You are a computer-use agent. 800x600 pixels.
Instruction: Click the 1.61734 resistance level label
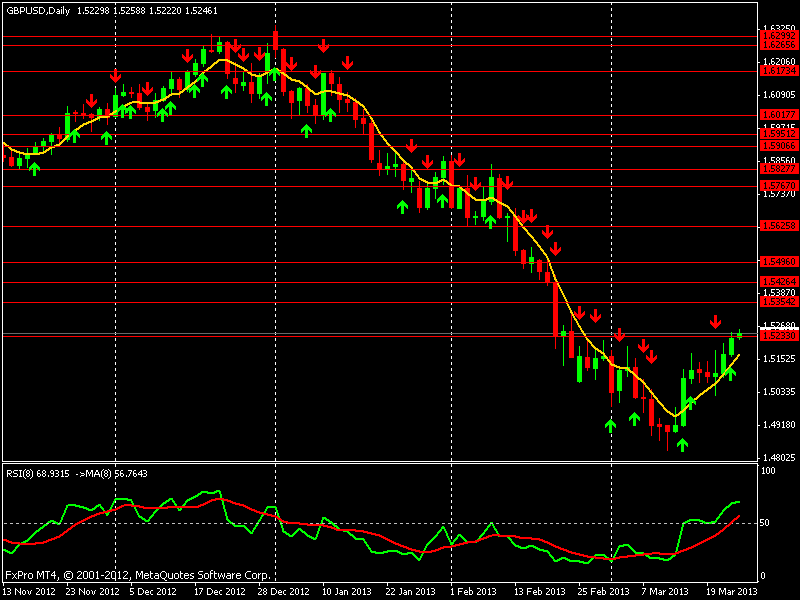779,71
